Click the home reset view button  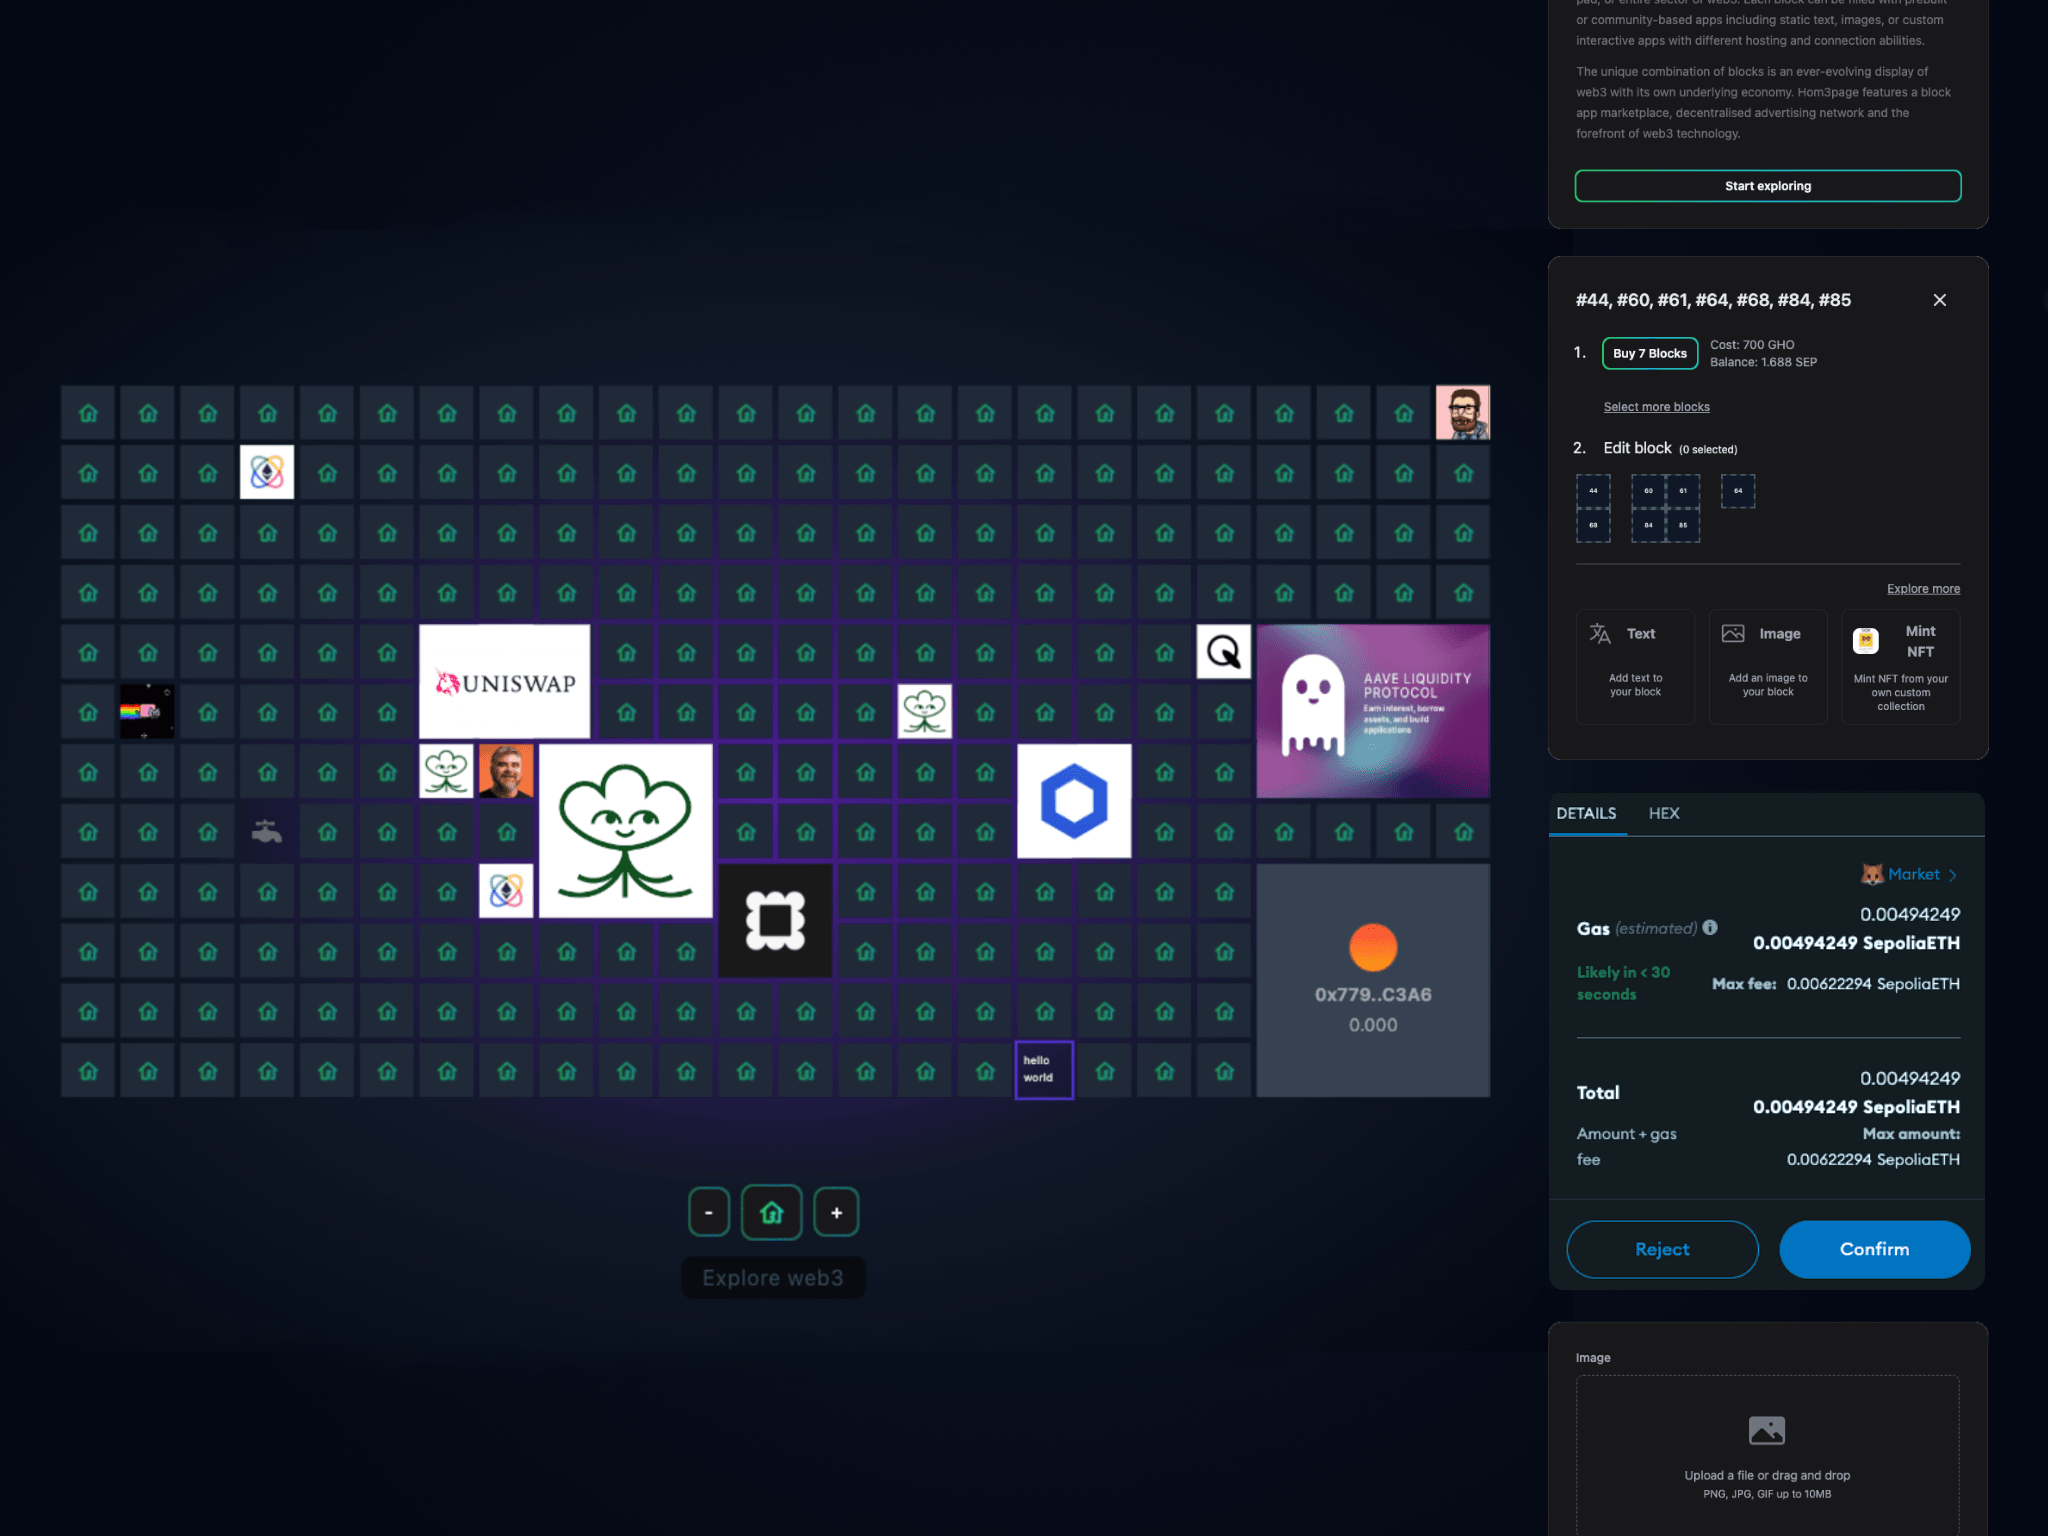point(771,1213)
